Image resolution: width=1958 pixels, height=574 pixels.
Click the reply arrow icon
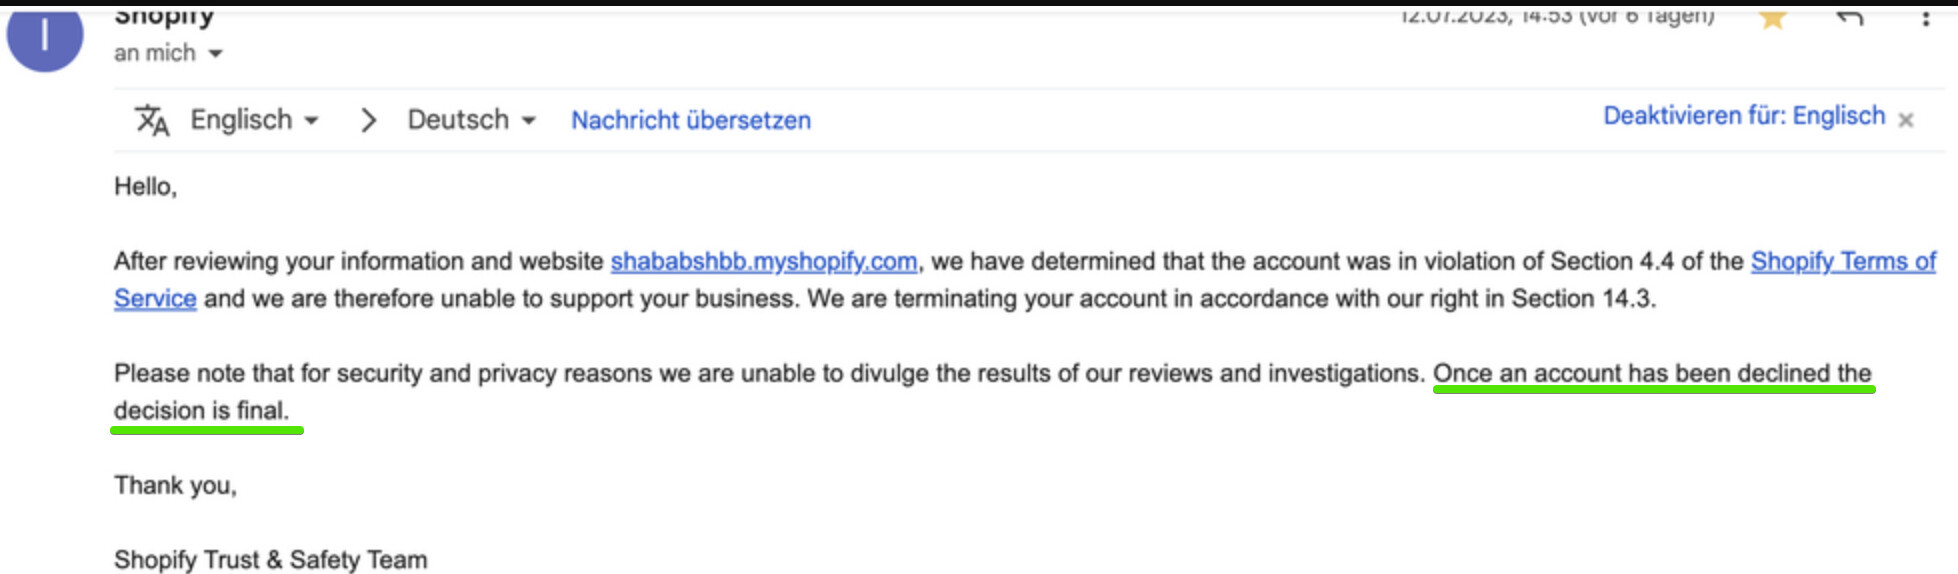(x=1849, y=18)
